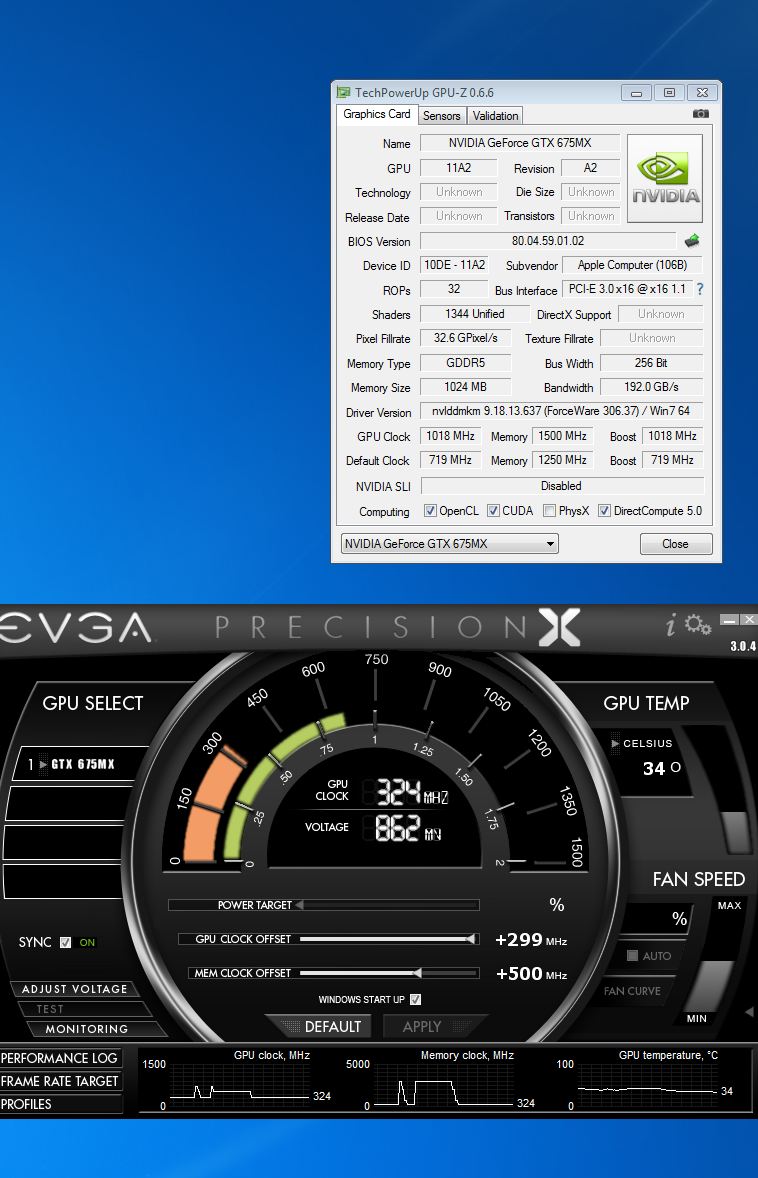The image size is (758, 1178).
Task: Switch to the Validation tab
Action: coord(495,116)
